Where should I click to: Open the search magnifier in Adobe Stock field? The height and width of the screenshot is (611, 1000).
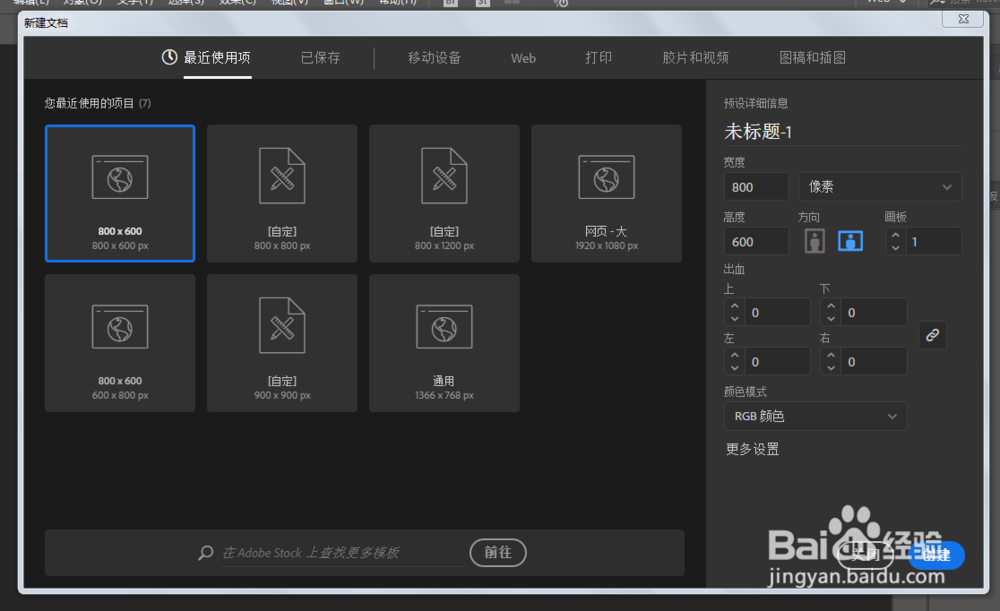pyautogui.click(x=205, y=552)
